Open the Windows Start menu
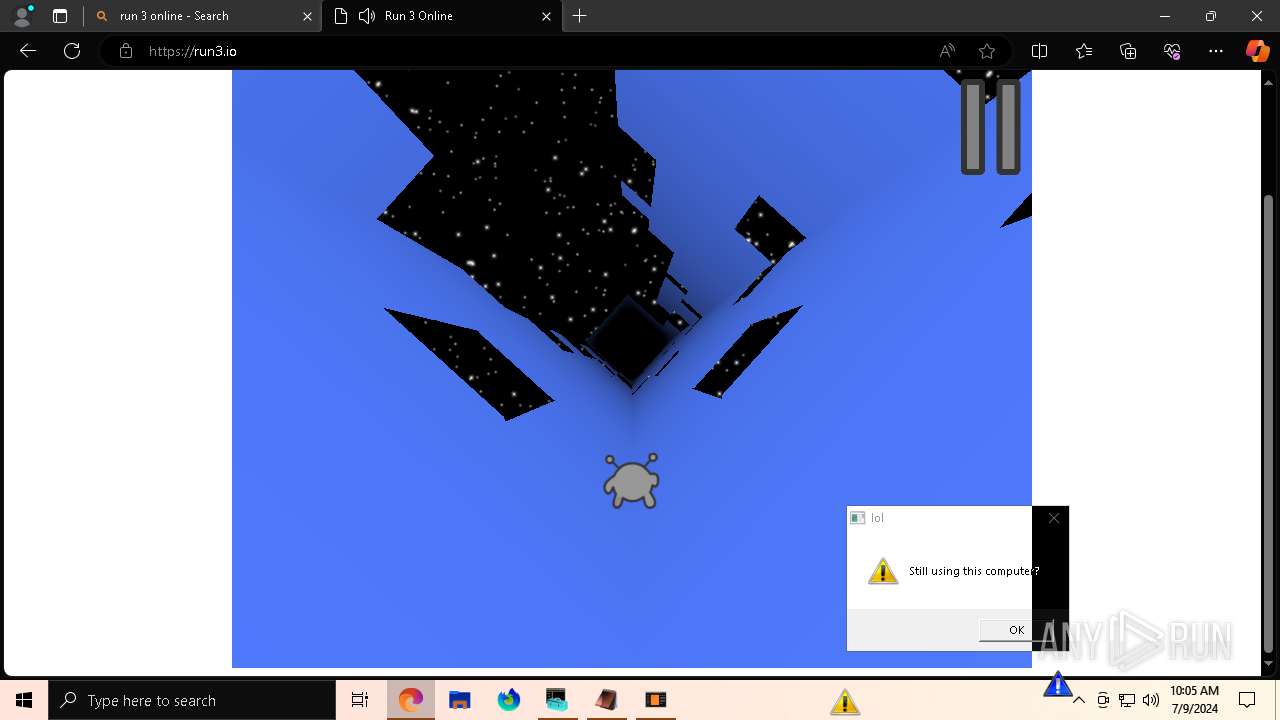Image resolution: width=1280 pixels, height=720 pixels. pyautogui.click(x=24, y=700)
